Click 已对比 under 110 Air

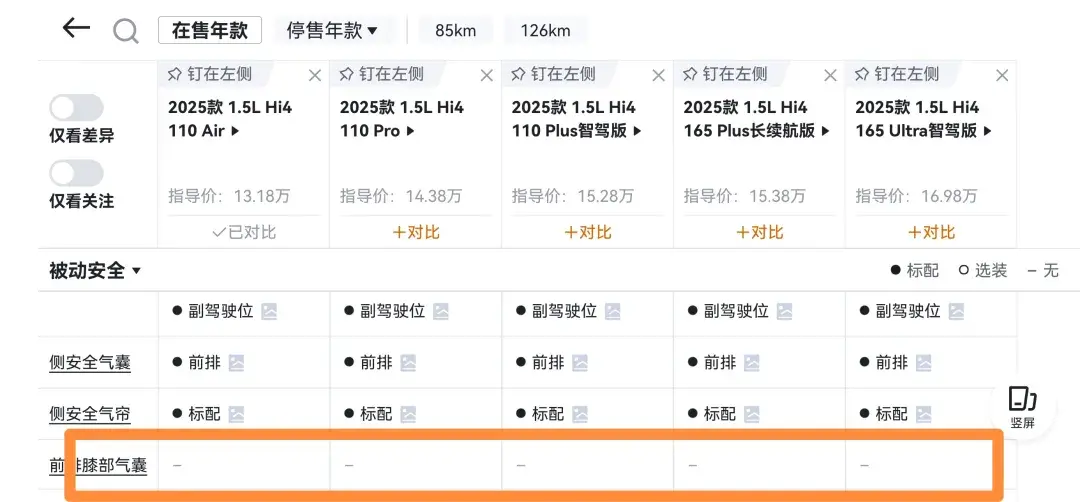[x=244, y=232]
